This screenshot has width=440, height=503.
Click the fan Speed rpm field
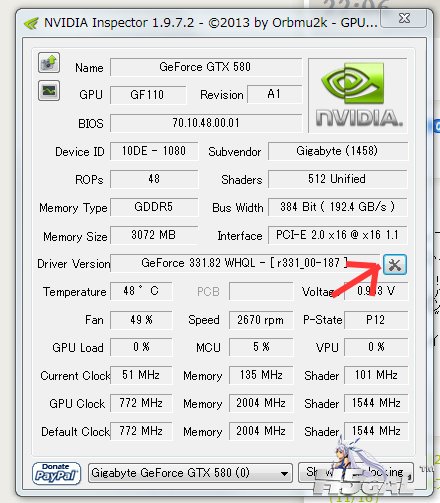click(261, 320)
